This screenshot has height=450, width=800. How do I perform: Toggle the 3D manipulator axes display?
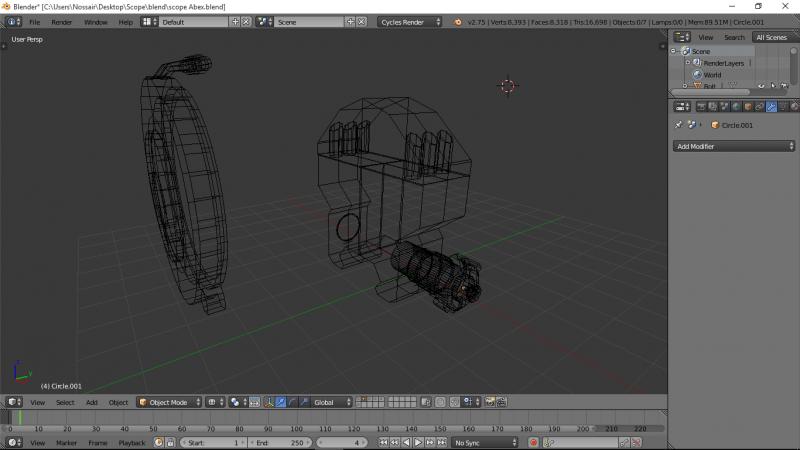point(269,402)
